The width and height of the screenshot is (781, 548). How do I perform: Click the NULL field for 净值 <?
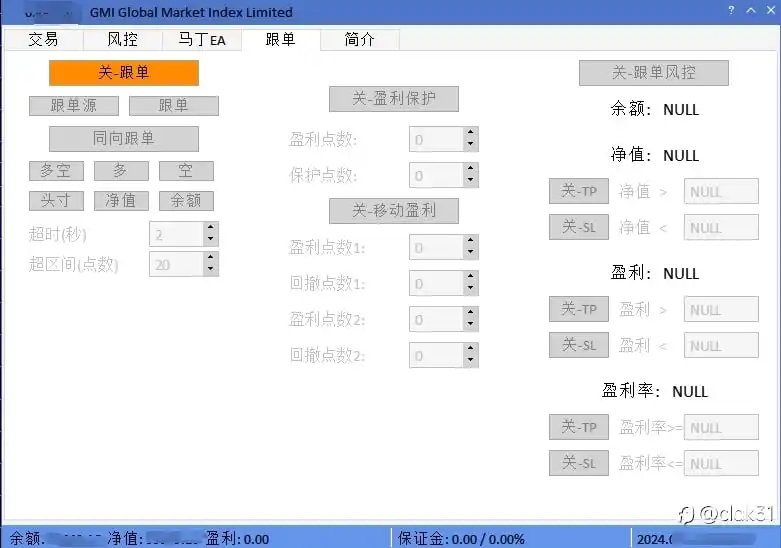(721, 227)
